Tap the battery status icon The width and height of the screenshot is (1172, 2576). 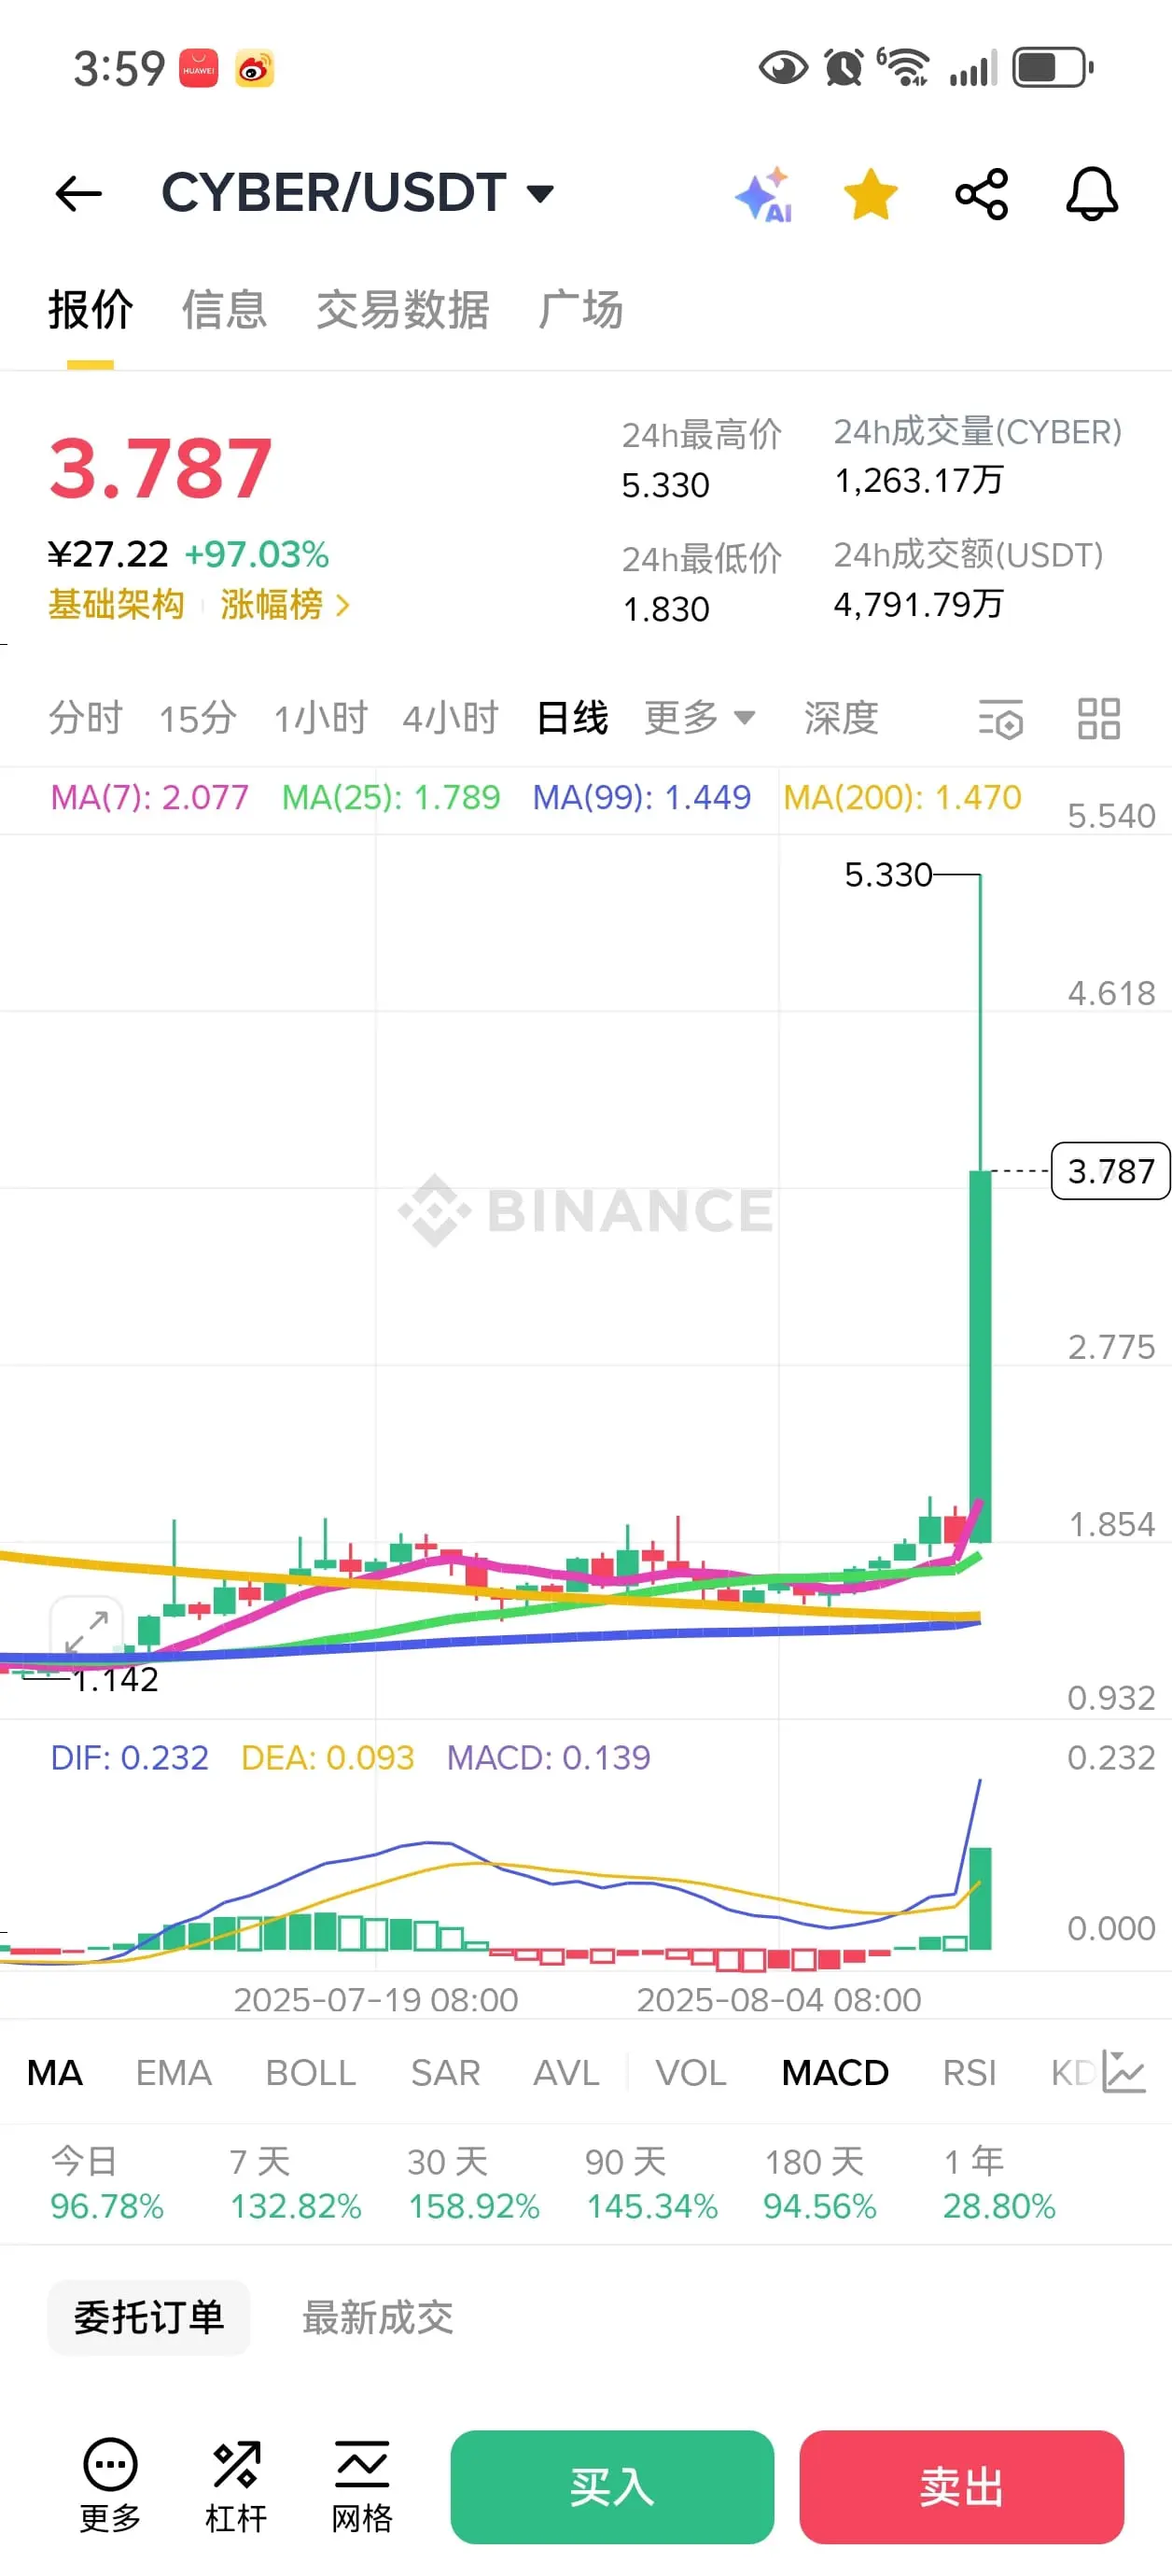pyautogui.click(x=1053, y=68)
